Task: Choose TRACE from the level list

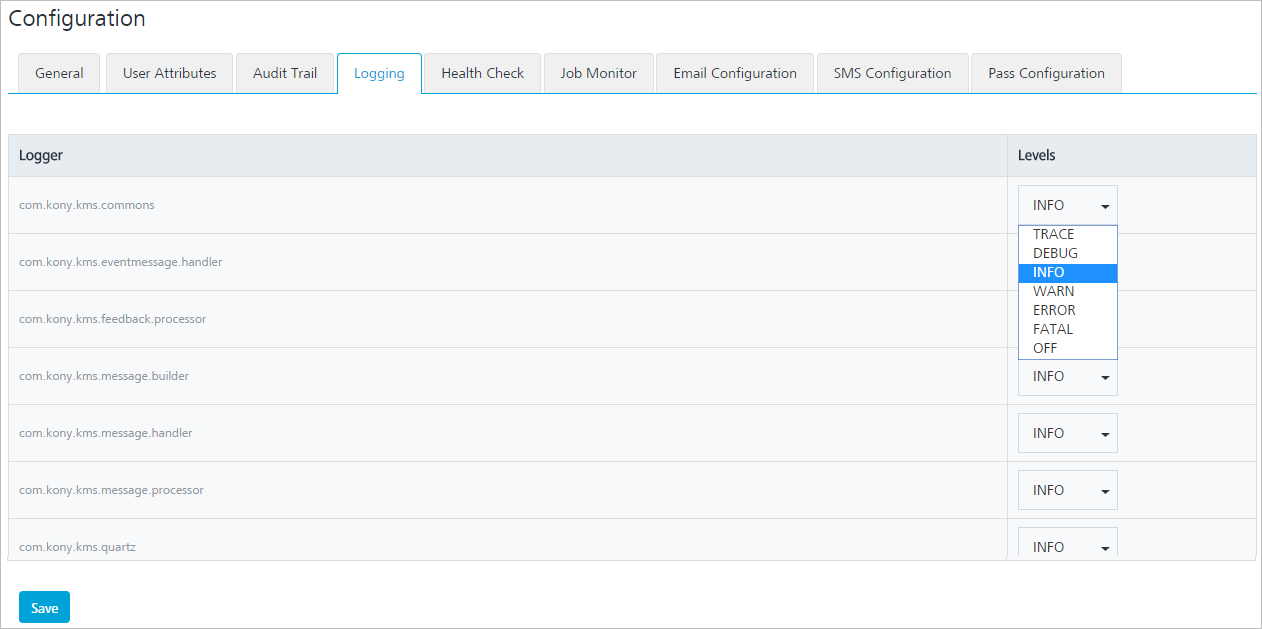Action: point(1054,234)
